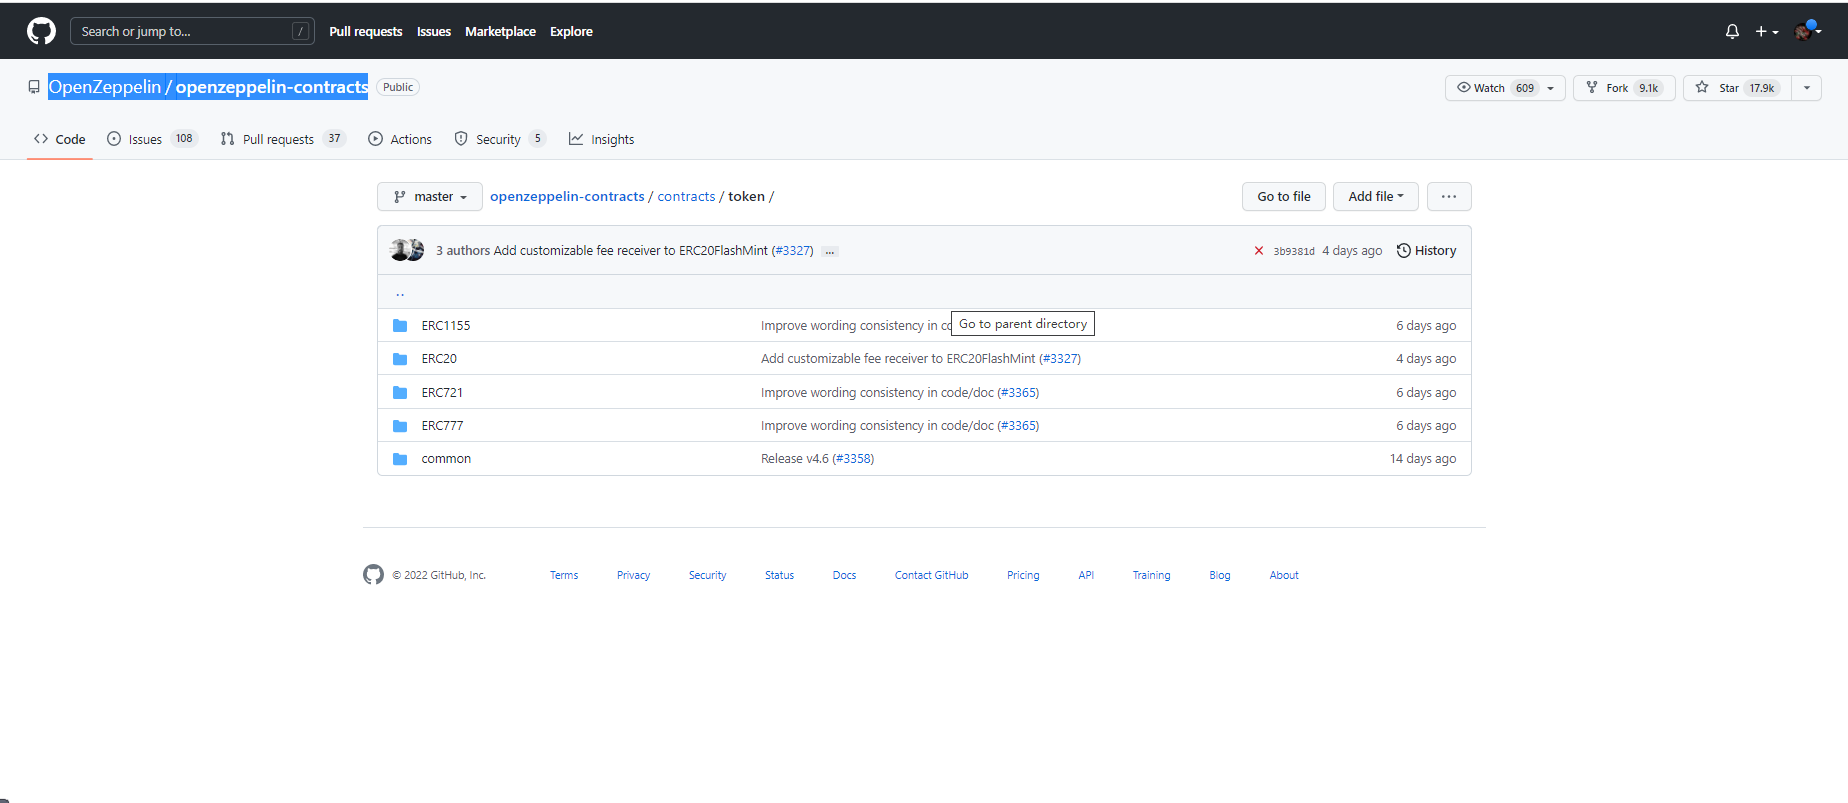This screenshot has height=803, width=1848.
Task: Click the GitHub logo in header
Action: (41, 31)
